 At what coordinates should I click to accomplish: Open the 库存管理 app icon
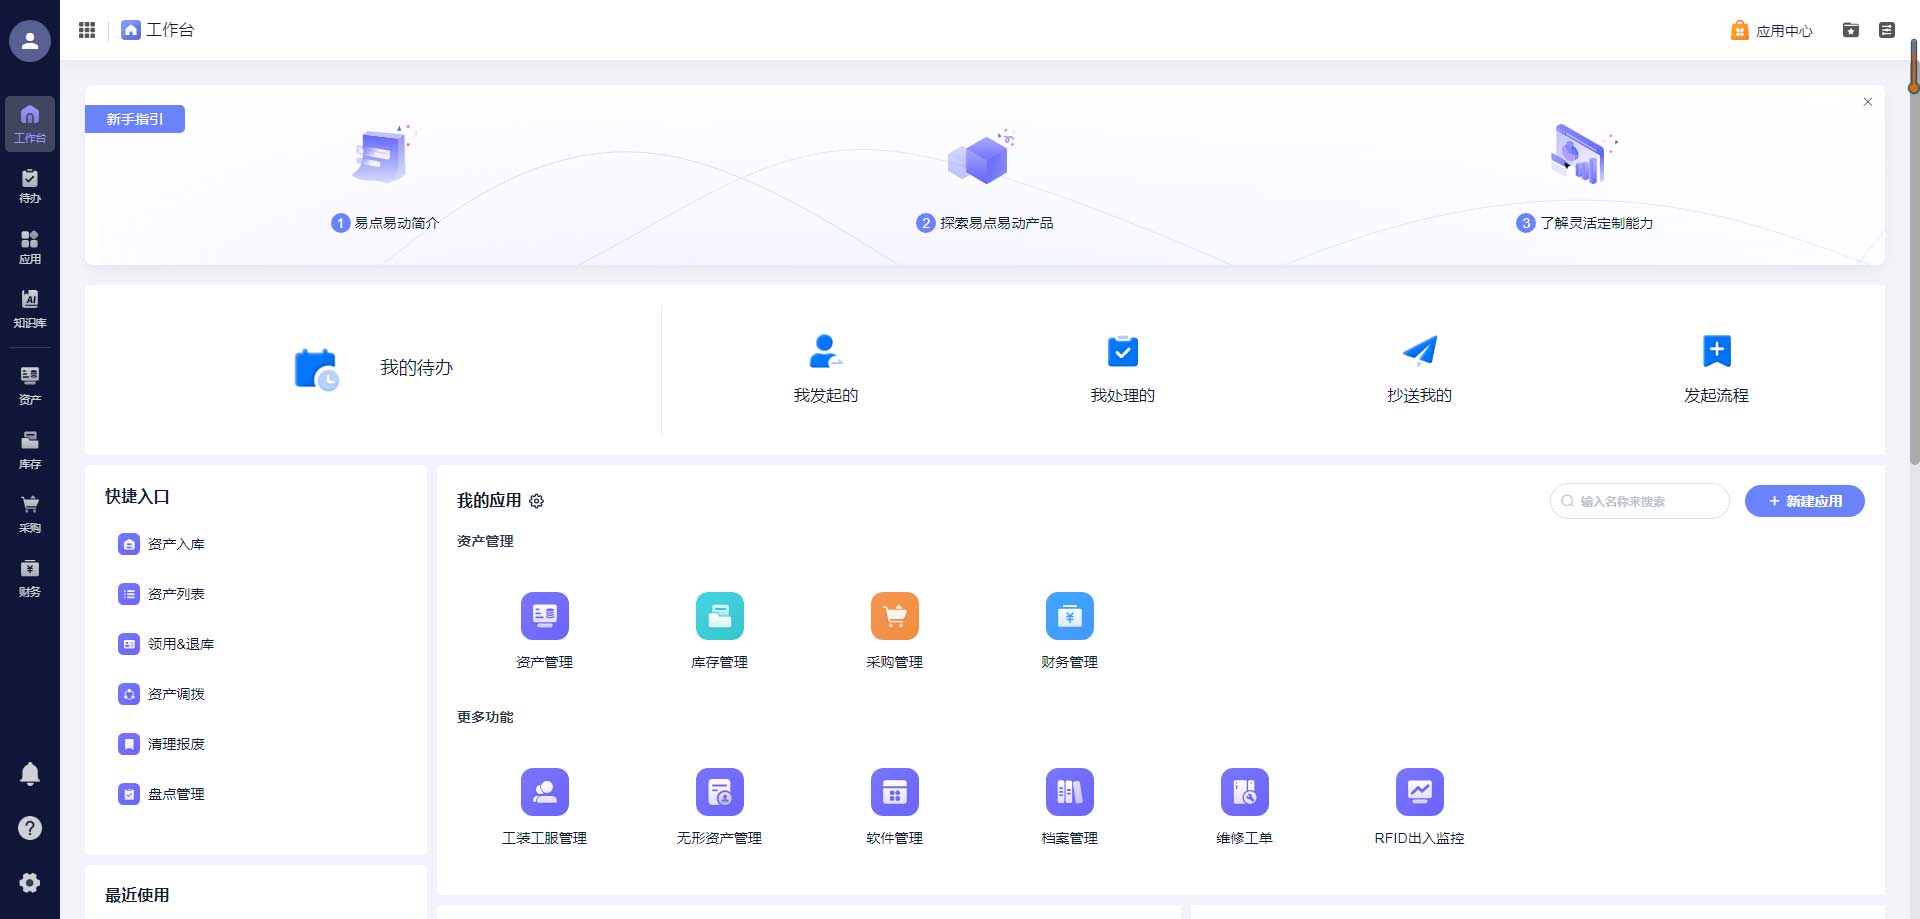pos(719,616)
